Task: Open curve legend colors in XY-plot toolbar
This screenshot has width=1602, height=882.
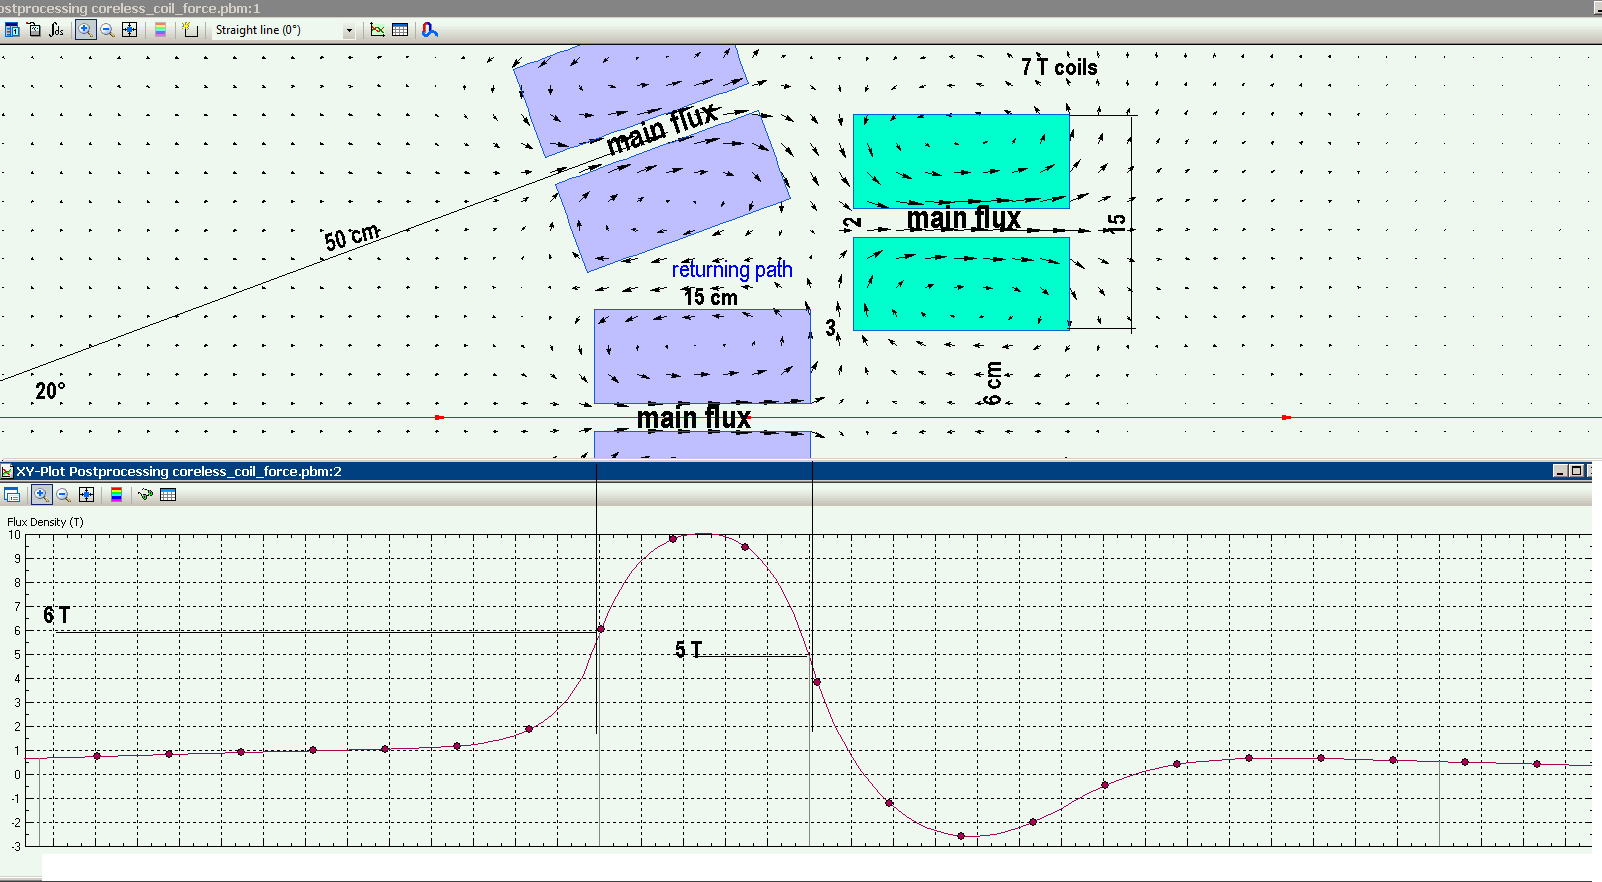Action: pyautogui.click(x=117, y=495)
